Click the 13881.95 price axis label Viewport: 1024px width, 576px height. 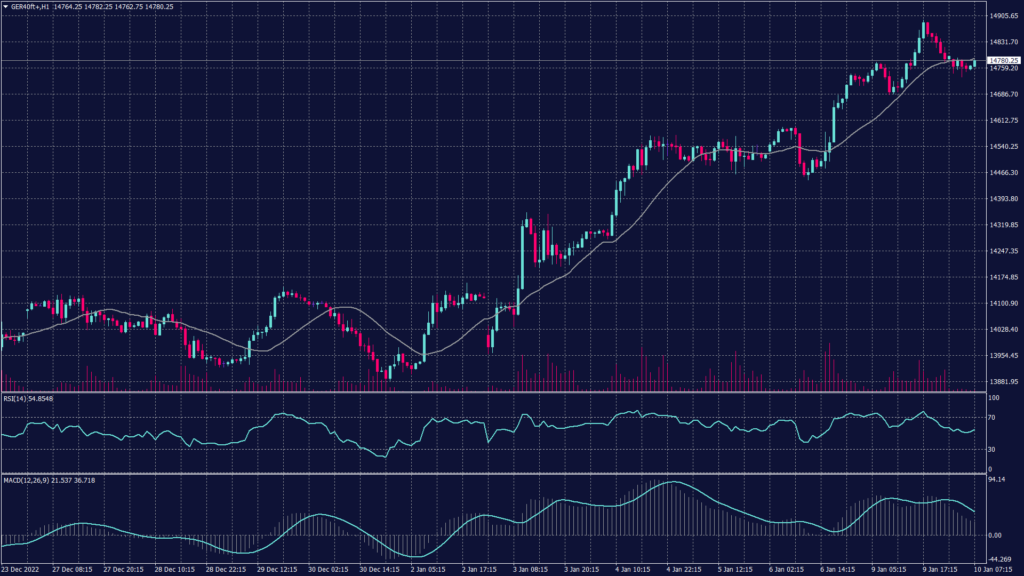[x=1000, y=382]
